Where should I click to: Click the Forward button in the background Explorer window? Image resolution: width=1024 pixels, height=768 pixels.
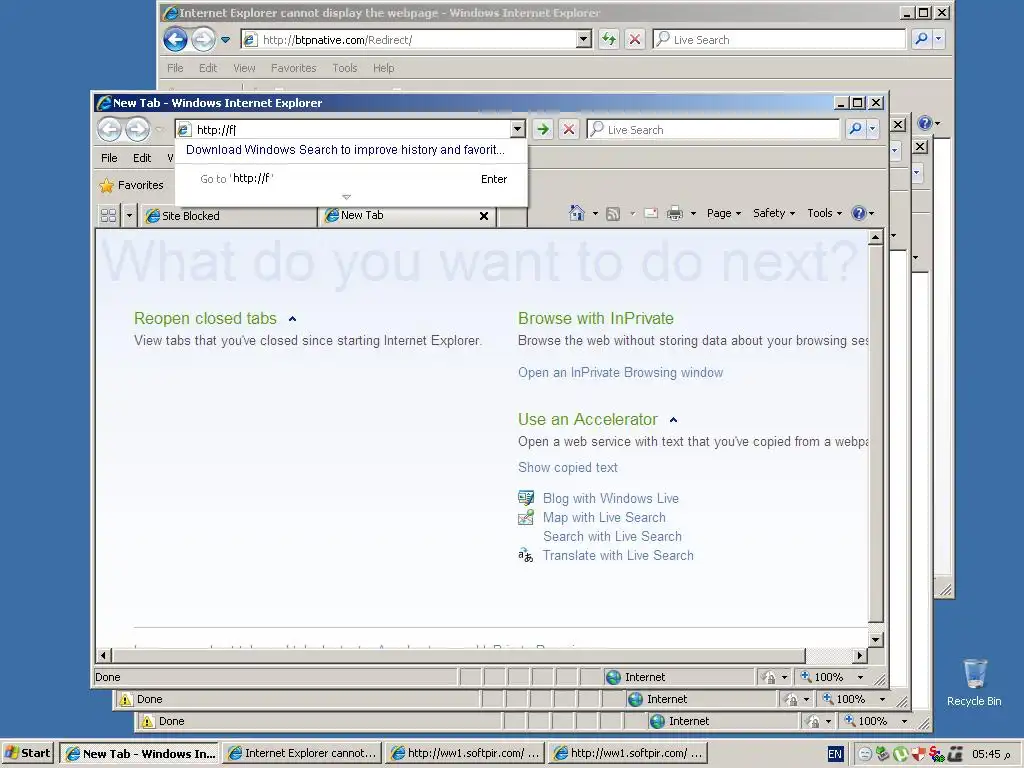click(203, 39)
